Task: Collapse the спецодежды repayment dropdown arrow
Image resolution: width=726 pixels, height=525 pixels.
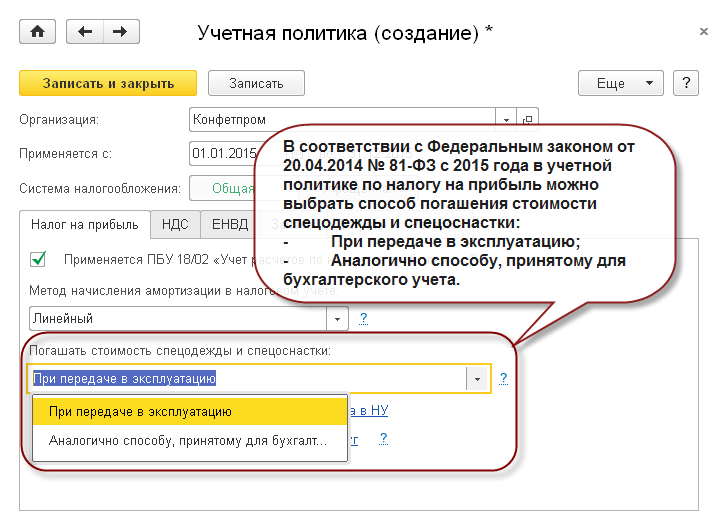Action: tap(477, 379)
